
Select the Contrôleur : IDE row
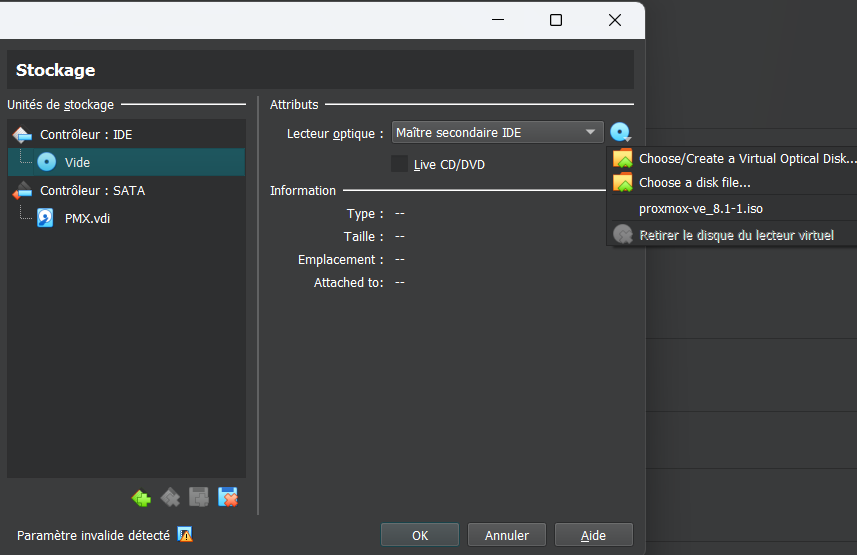pyautogui.click(x=126, y=135)
